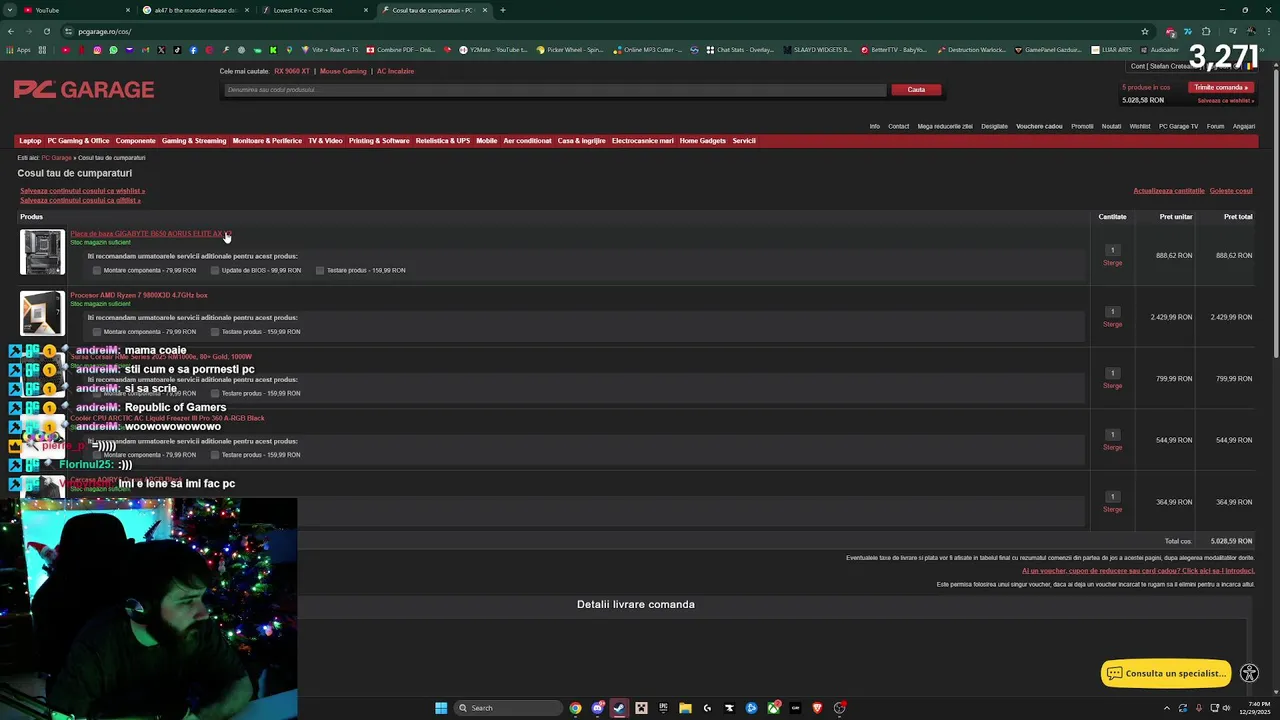Screen dimensions: 1280x720
Task: Open the browser extensions puzzle icon
Action: click(1206, 31)
